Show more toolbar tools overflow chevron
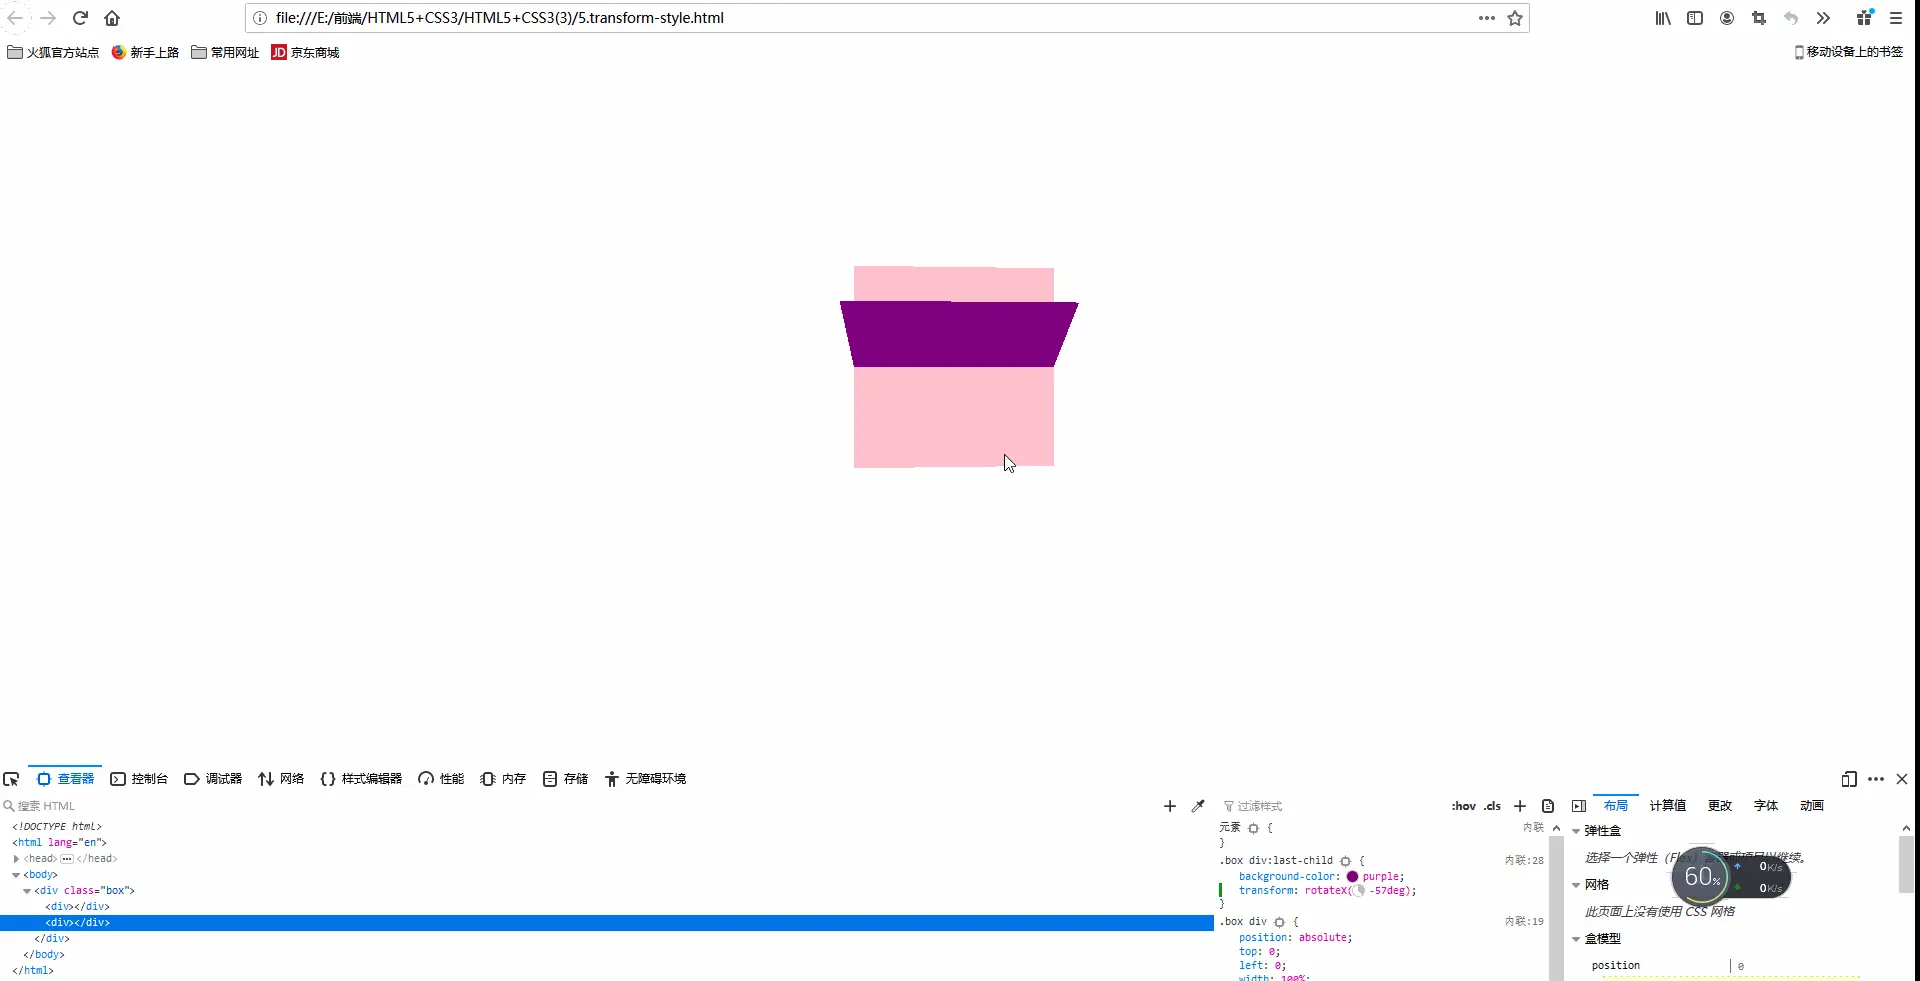Image resolution: width=1920 pixels, height=981 pixels. [x=1823, y=18]
